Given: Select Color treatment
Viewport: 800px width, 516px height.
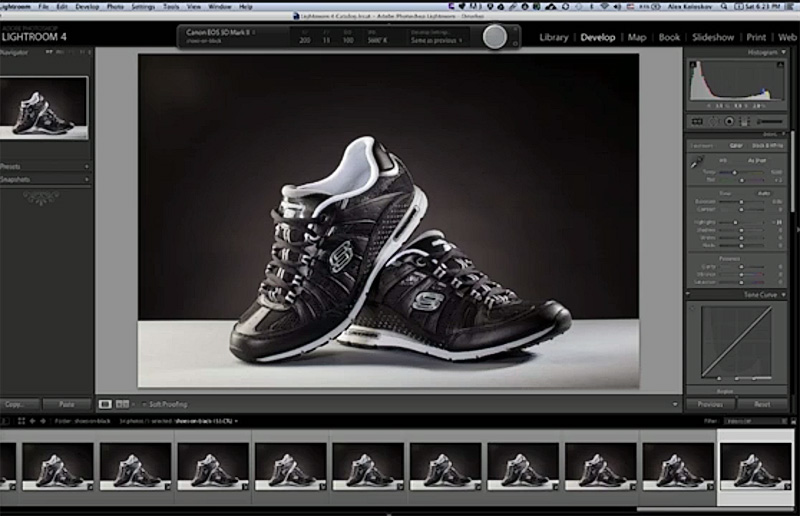Looking at the screenshot, I should click(x=736, y=145).
